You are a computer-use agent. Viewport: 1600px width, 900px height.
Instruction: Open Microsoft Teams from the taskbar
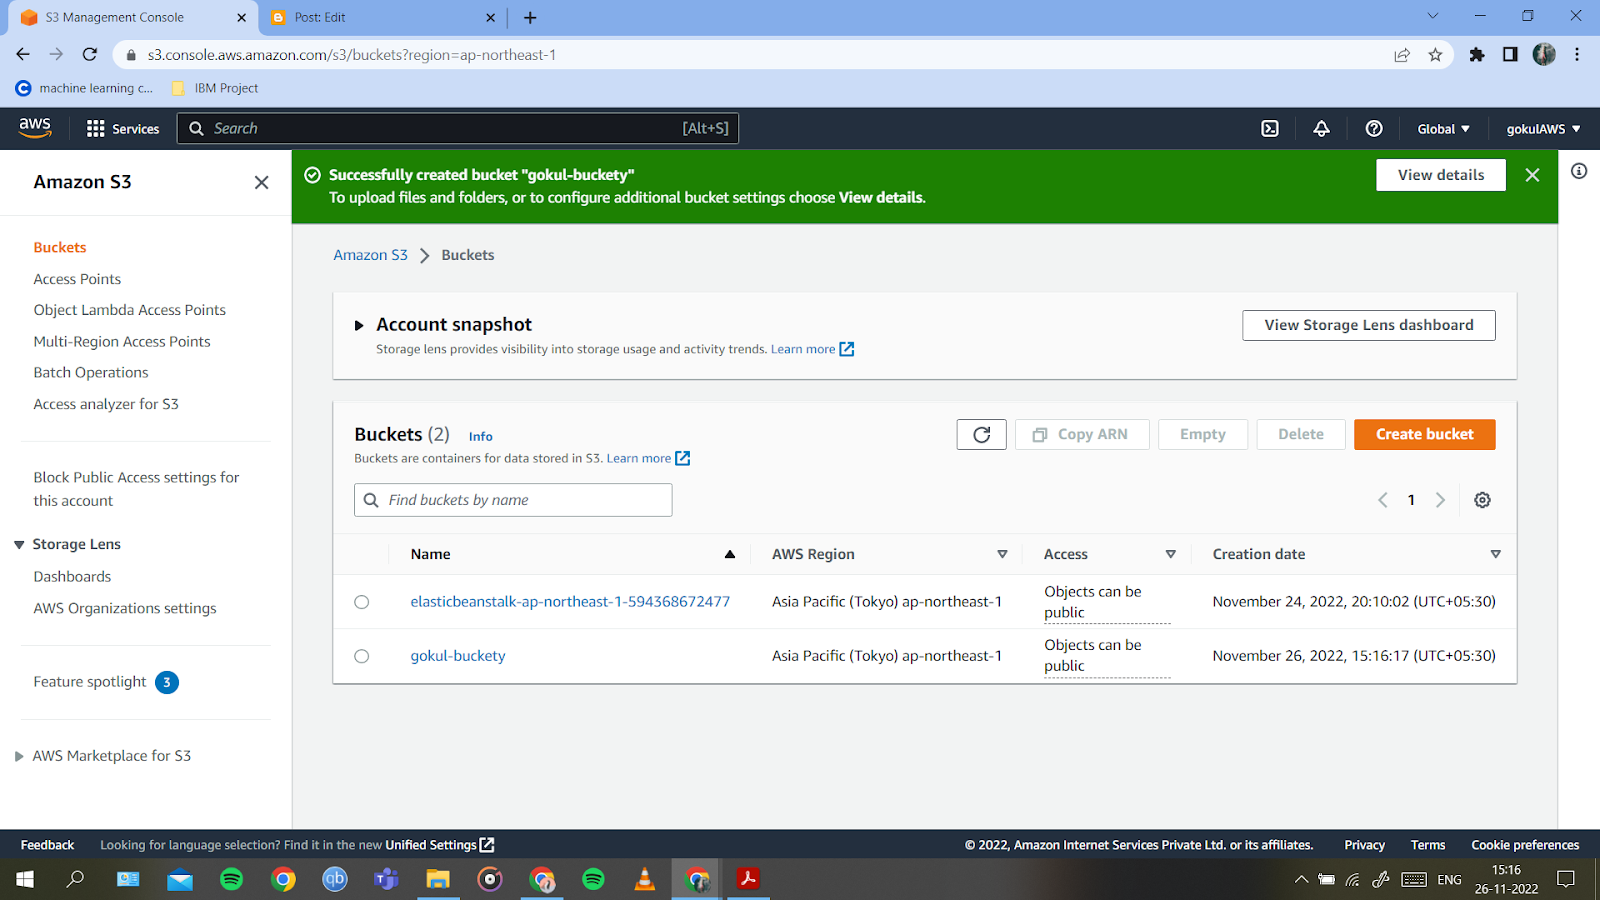pos(386,879)
